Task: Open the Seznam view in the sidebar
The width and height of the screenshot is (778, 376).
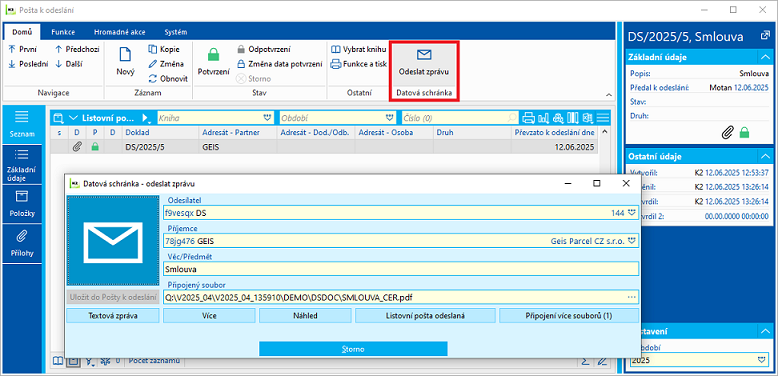Action: coord(22,124)
